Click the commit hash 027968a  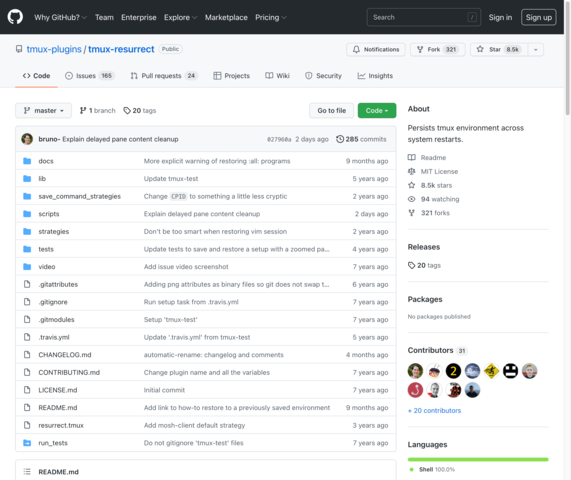tap(279, 139)
